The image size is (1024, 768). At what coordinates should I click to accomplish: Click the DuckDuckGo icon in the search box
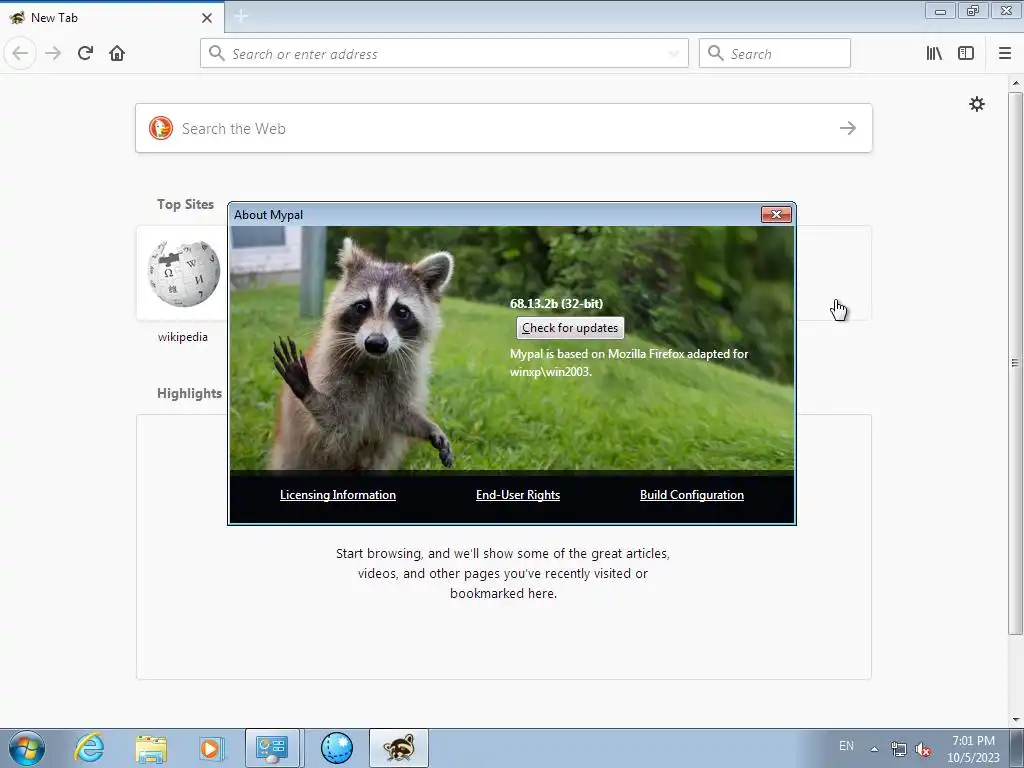(161, 128)
